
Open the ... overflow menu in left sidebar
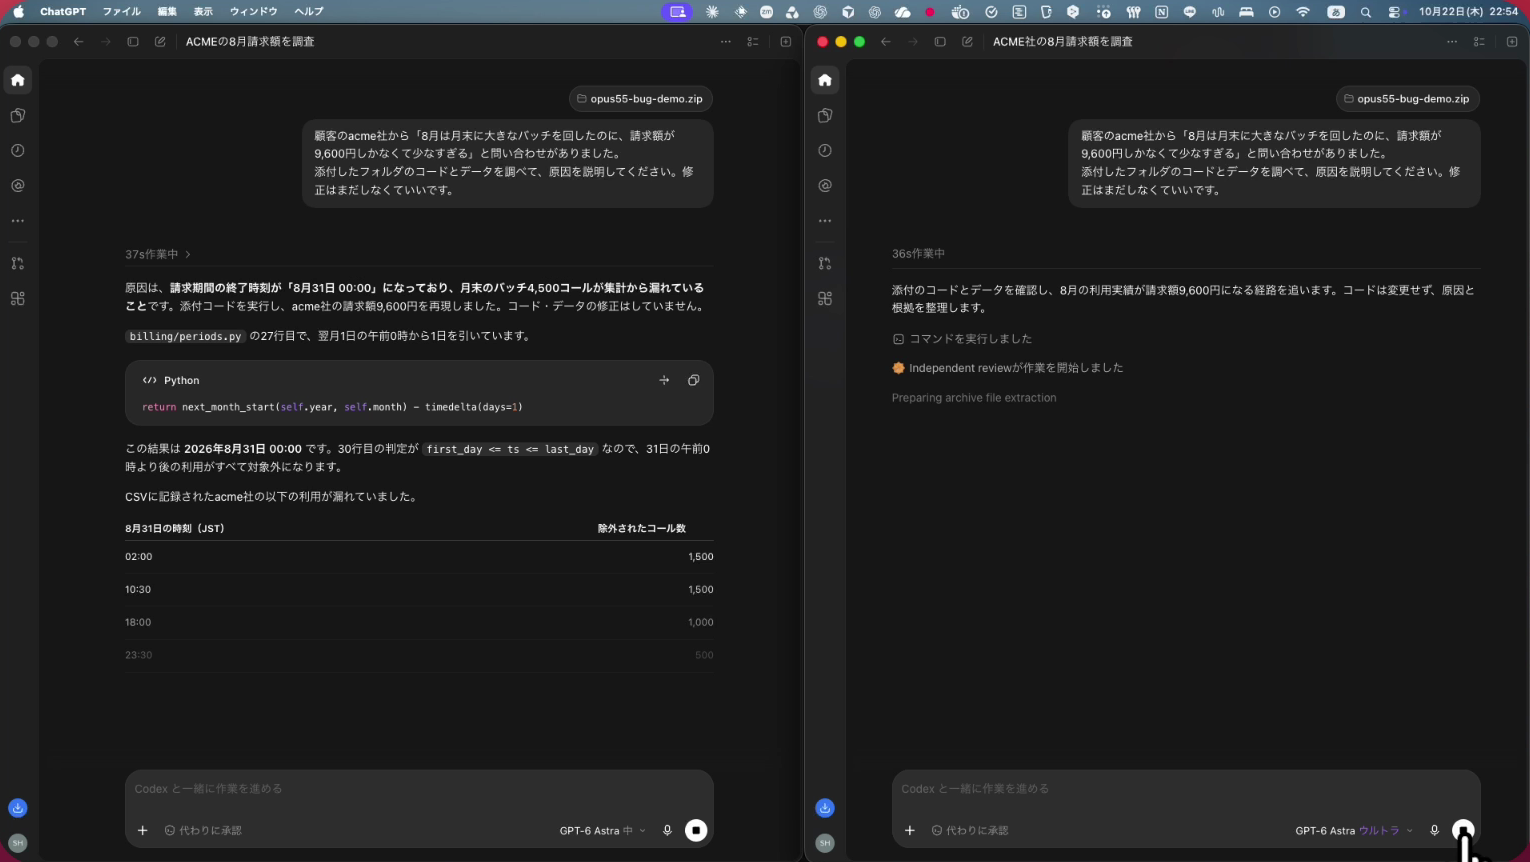(x=18, y=221)
